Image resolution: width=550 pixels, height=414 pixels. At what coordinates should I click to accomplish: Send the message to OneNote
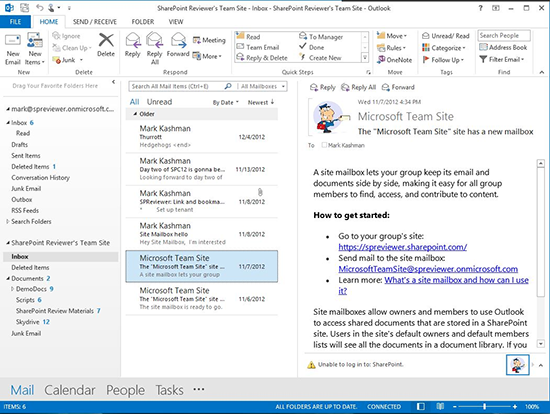coord(395,60)
